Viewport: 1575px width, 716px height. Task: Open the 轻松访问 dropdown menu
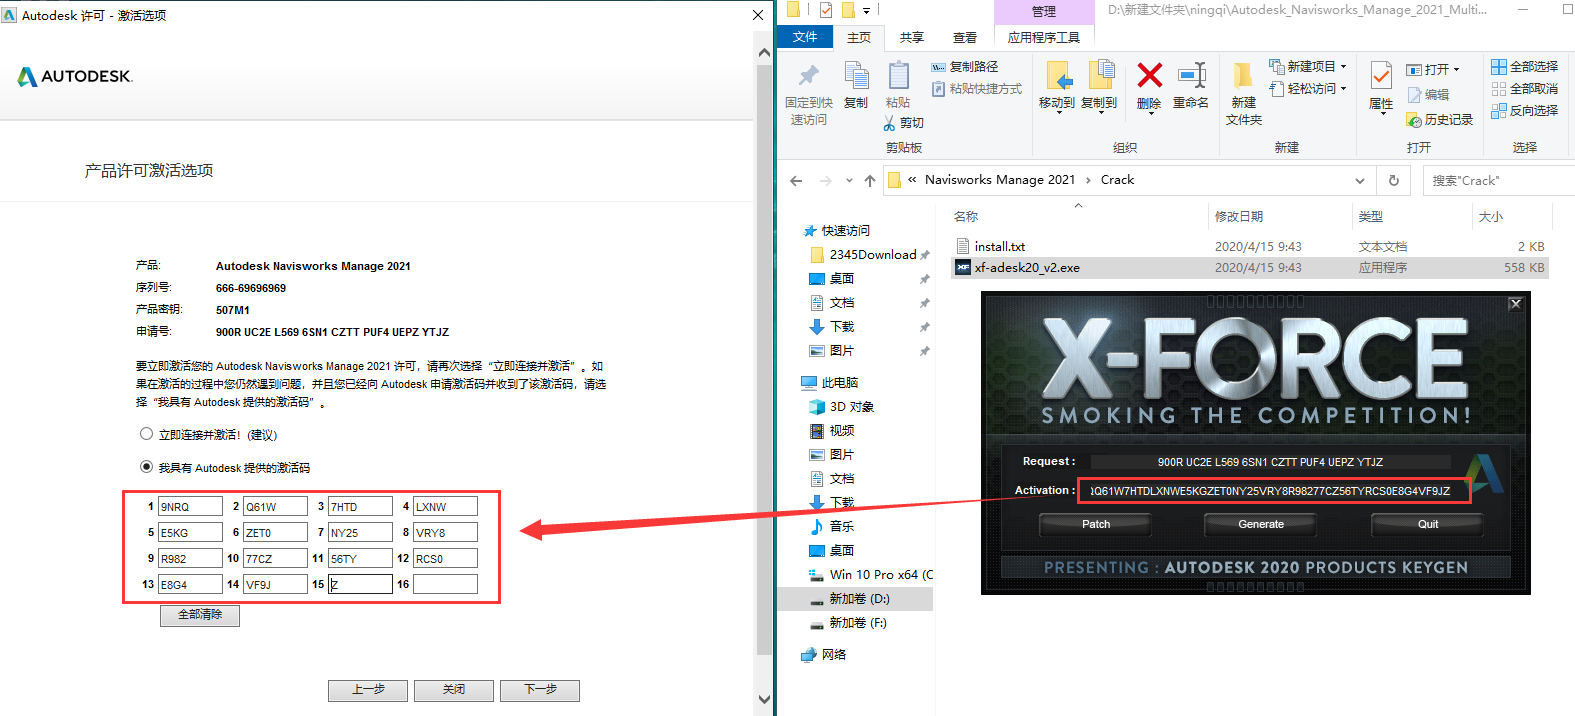(x=1343, y=89)
